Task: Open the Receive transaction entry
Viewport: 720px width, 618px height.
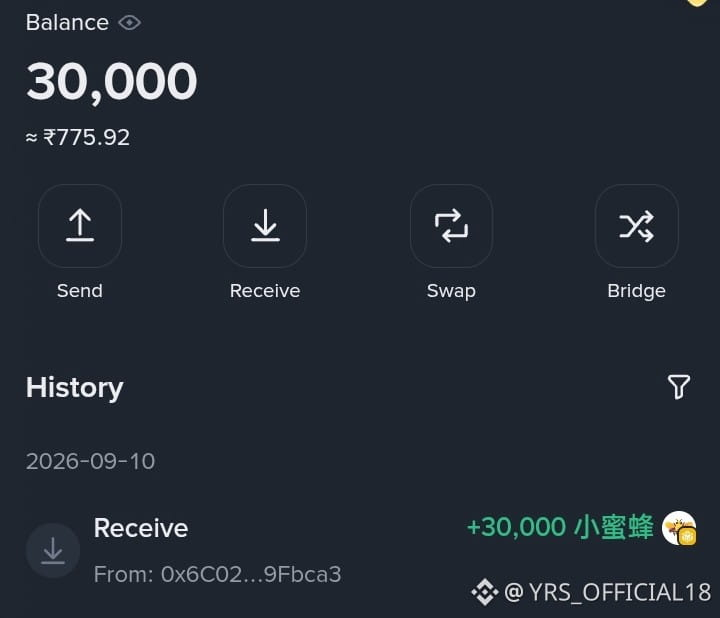Action: pos(361,550)
